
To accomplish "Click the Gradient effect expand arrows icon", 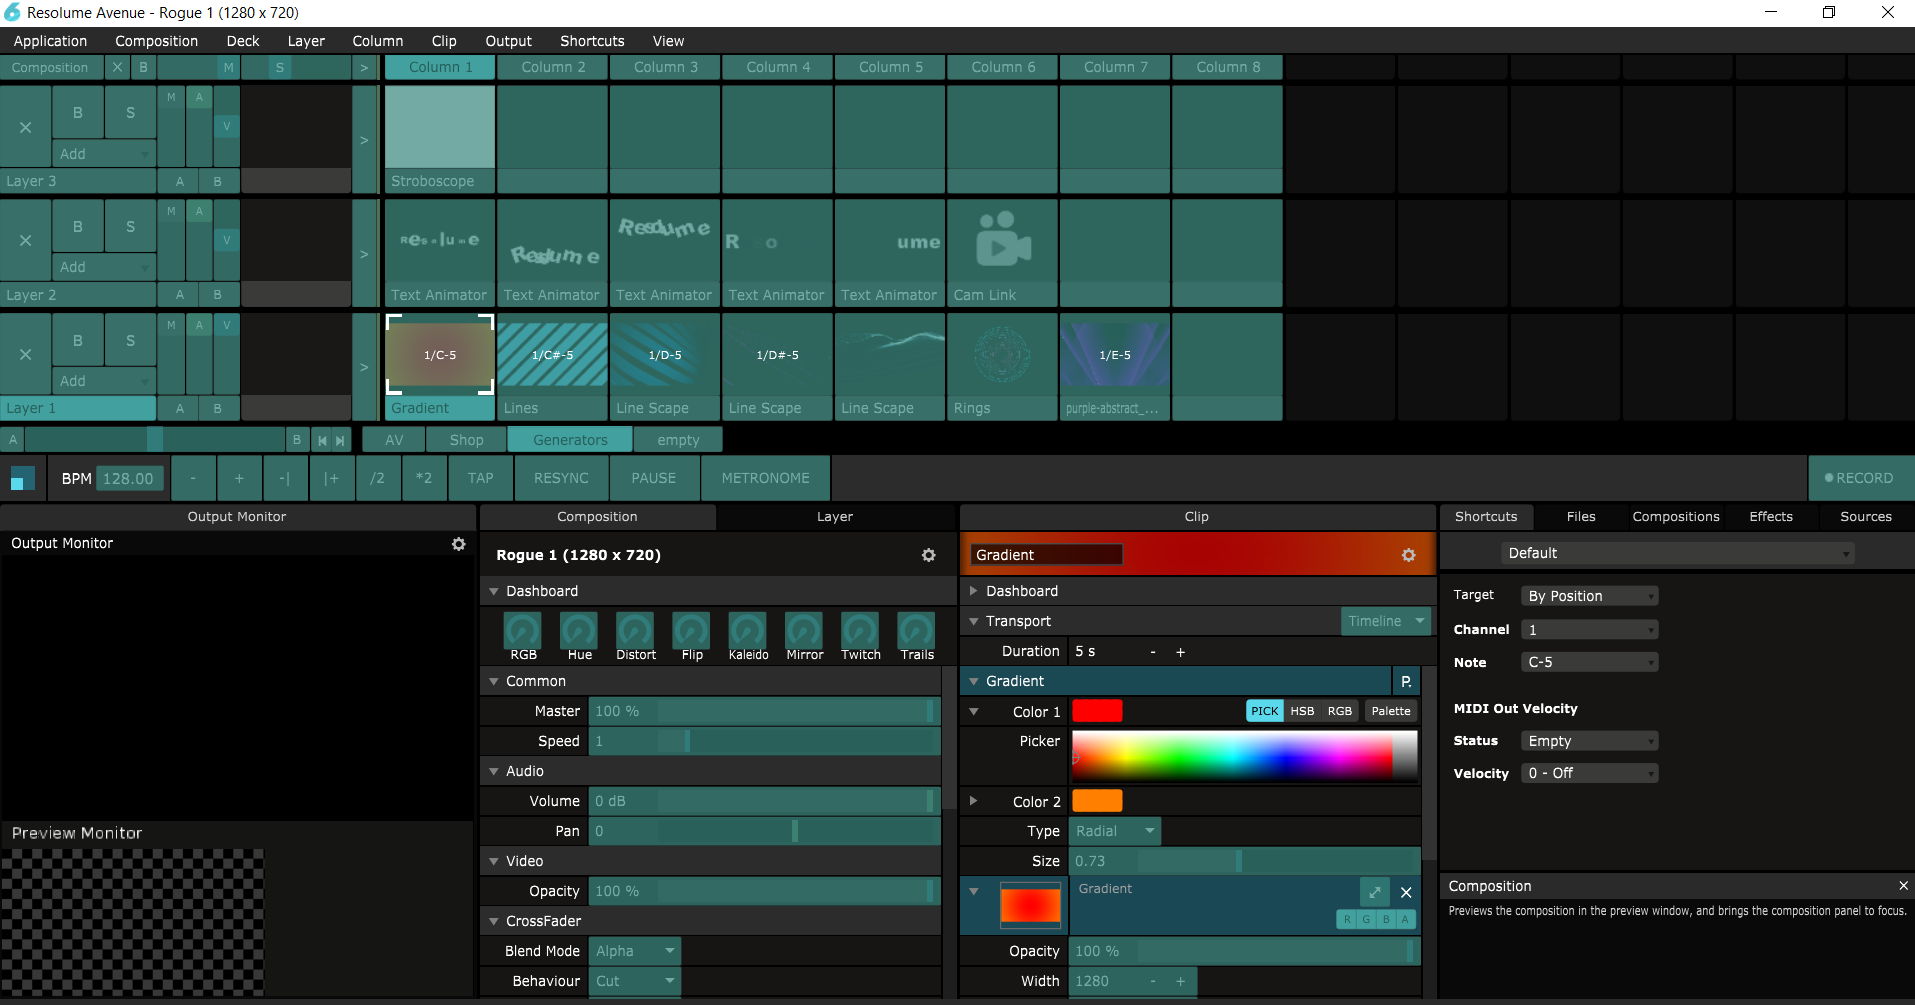I will 1374,892.
